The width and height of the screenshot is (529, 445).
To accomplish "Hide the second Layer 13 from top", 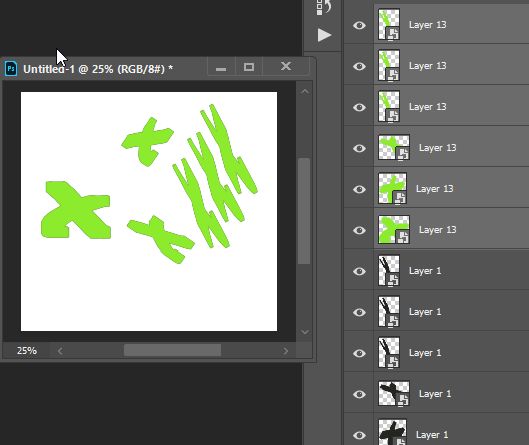I will (x=359, y=66).
